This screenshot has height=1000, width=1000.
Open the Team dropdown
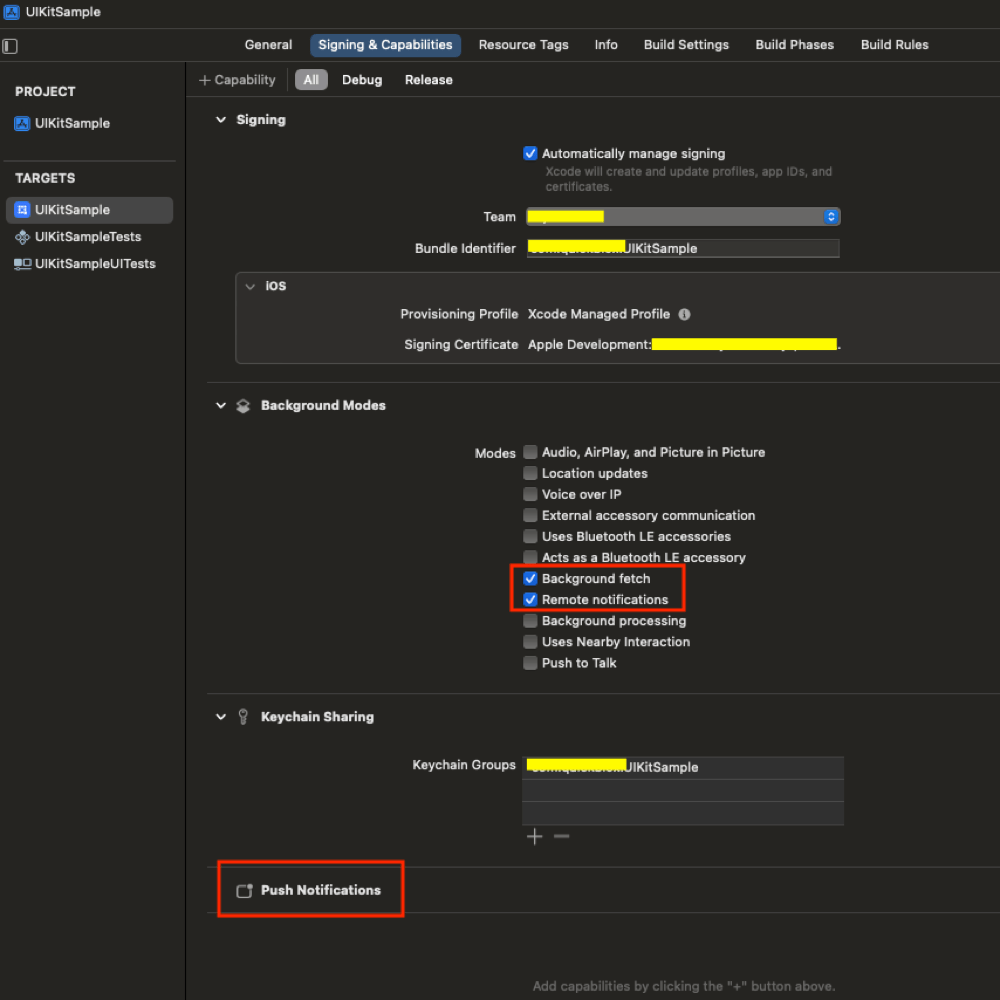click(x=683, y=217)
